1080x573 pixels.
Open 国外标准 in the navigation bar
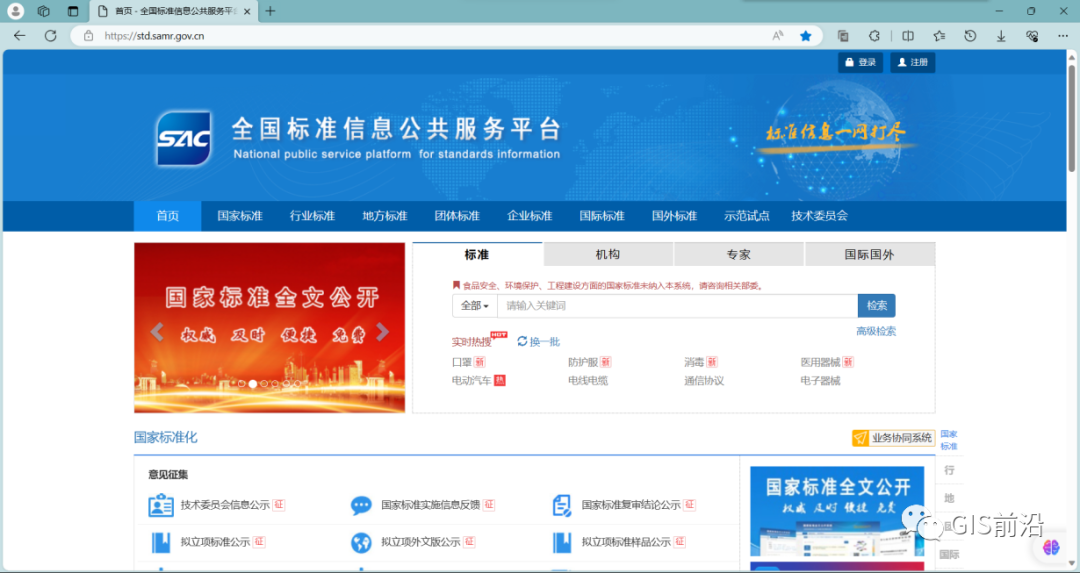tap(674, 216)
